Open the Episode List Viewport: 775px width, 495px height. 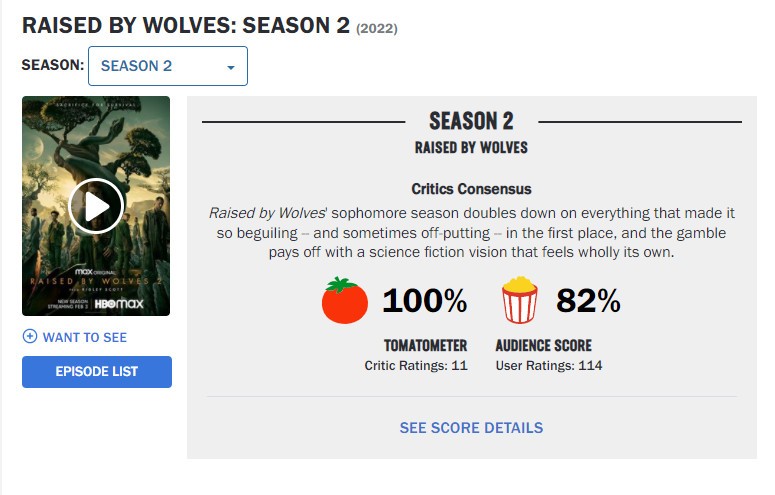[x=97, y=372]
